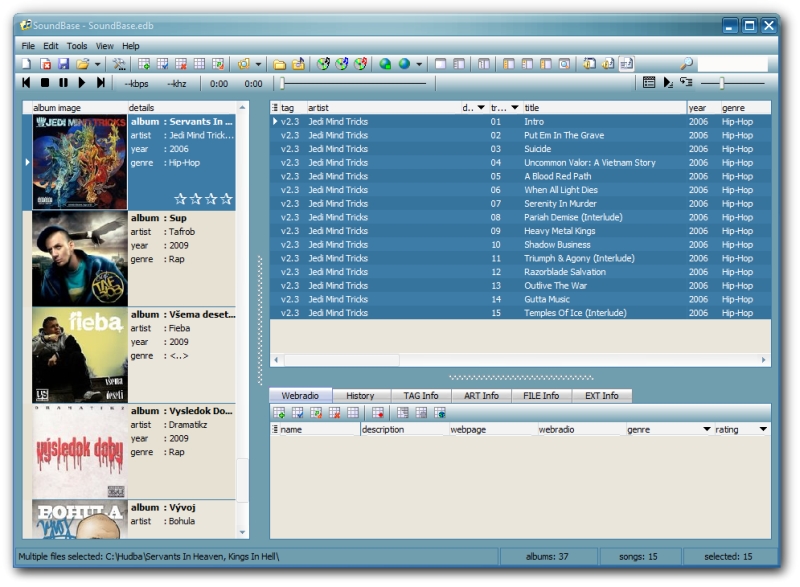The width and height of the screenshot is (800, 587).
Task: Switch to the ART Info tab
Action: 481,396
